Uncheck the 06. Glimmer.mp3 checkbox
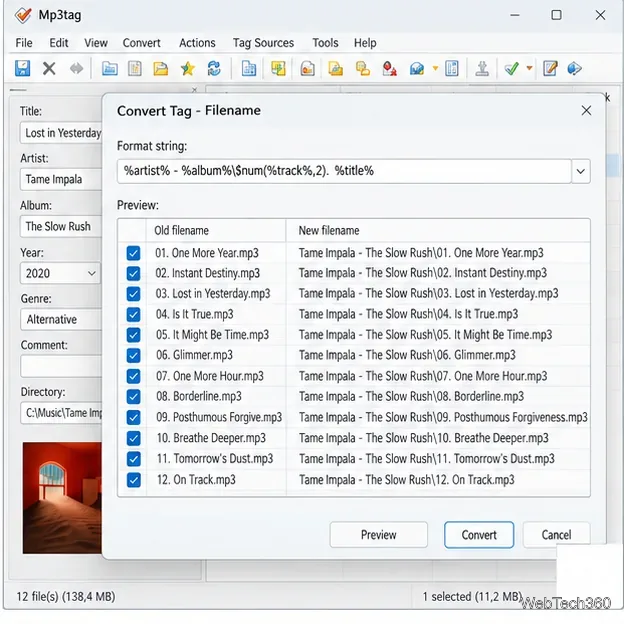 133,355
